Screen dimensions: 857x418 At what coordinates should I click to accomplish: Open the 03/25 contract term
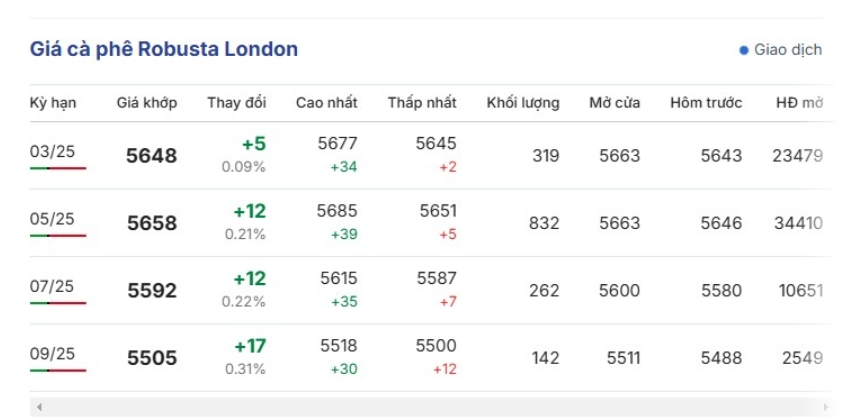tap(52, 152)
